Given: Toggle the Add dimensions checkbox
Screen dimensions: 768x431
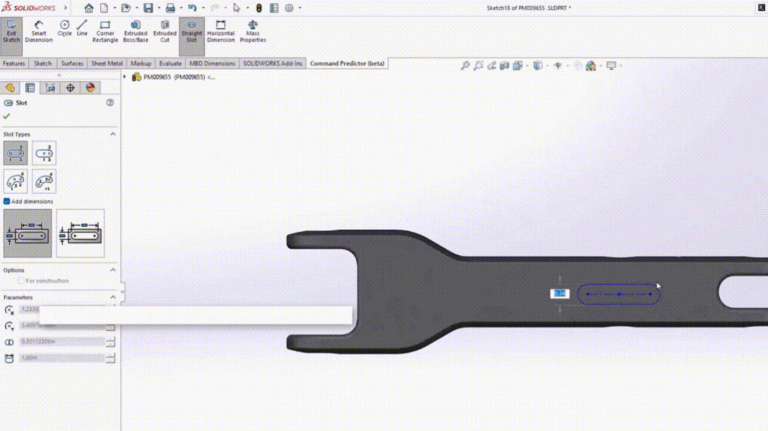Looking at the screenshot, I should 7,201.
